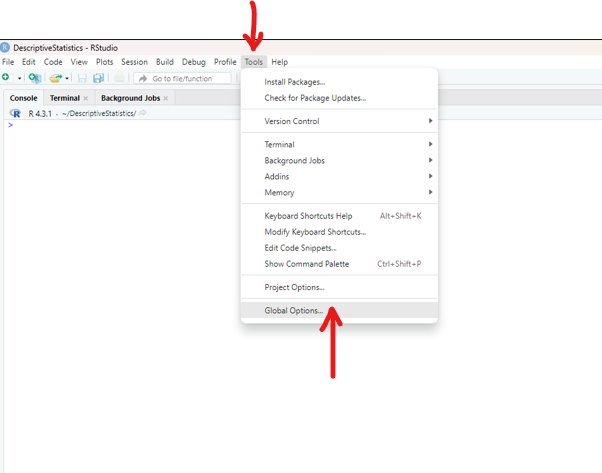This screenshot has width=602, height=473.
Task: Choose Install Packages menu entry
Action: (294, 82)
